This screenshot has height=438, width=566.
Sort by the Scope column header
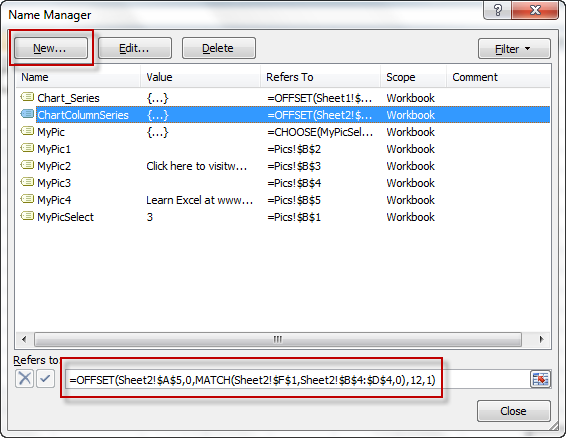[x=414, y=77]
